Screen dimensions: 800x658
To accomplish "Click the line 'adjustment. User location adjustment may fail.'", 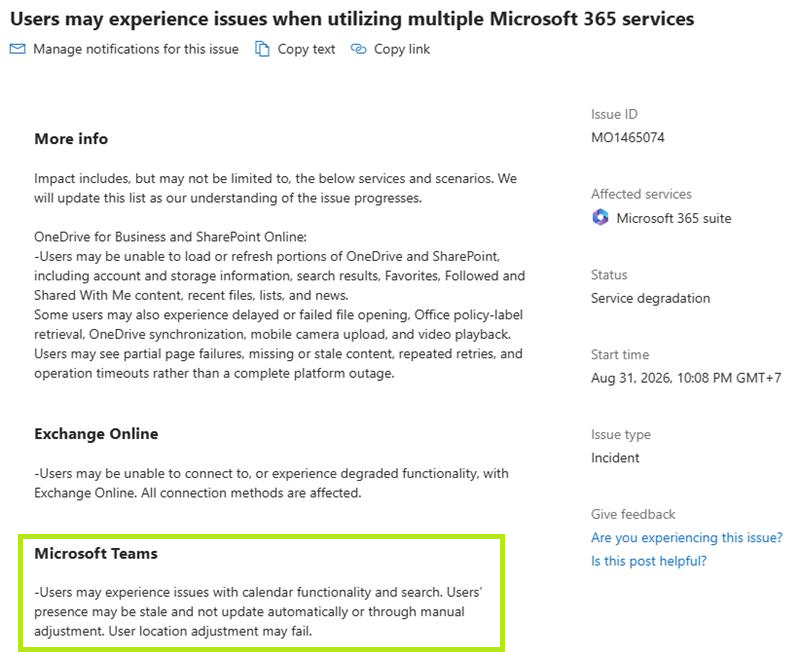I will click(x=173, y=631).
